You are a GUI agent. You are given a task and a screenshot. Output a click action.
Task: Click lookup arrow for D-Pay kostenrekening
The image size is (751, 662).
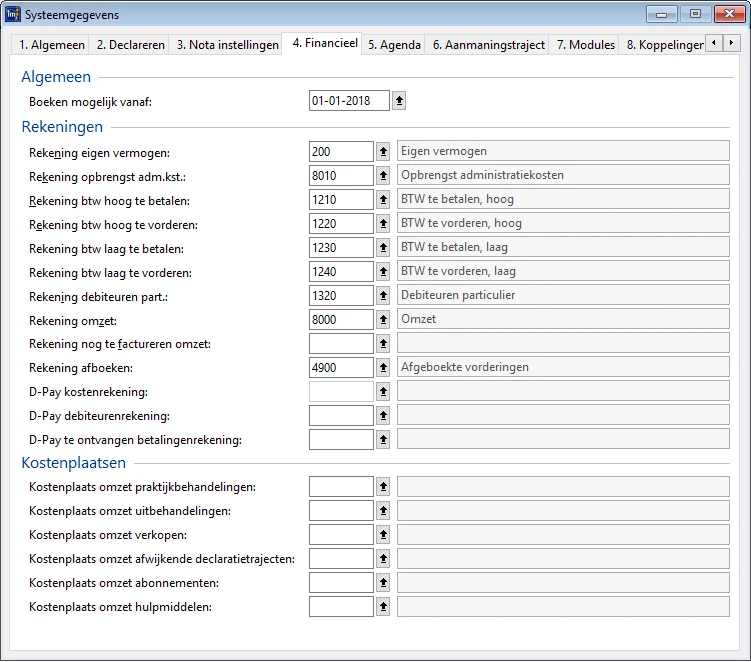[382, 391]
